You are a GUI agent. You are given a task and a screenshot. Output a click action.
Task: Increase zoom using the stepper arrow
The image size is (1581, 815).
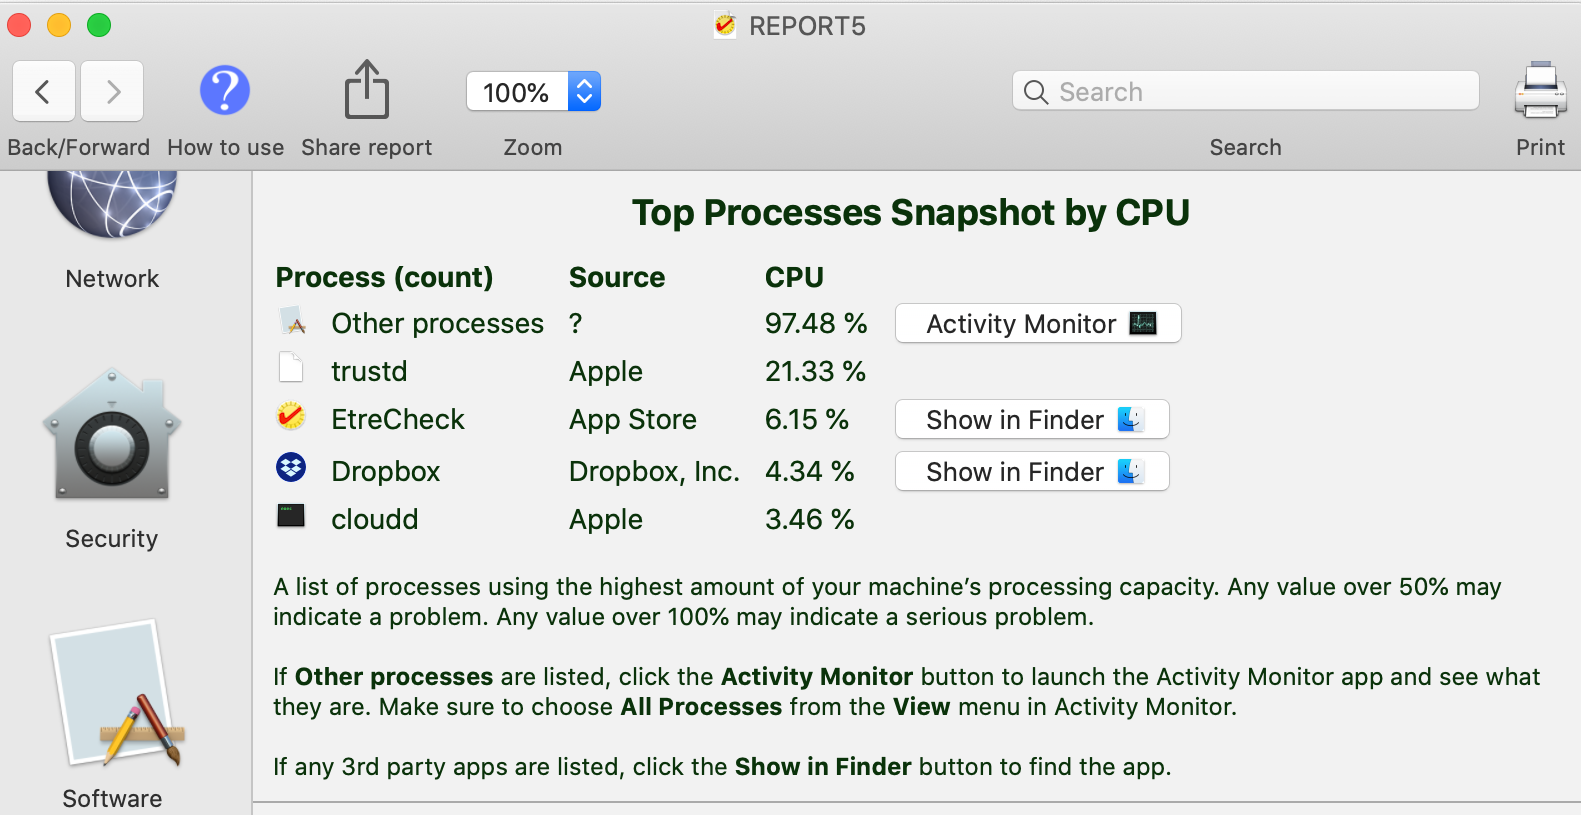[584, 82]
